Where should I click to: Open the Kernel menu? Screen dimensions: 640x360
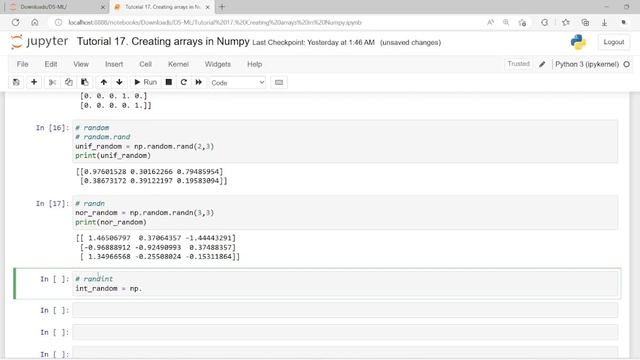pos(178,64)
